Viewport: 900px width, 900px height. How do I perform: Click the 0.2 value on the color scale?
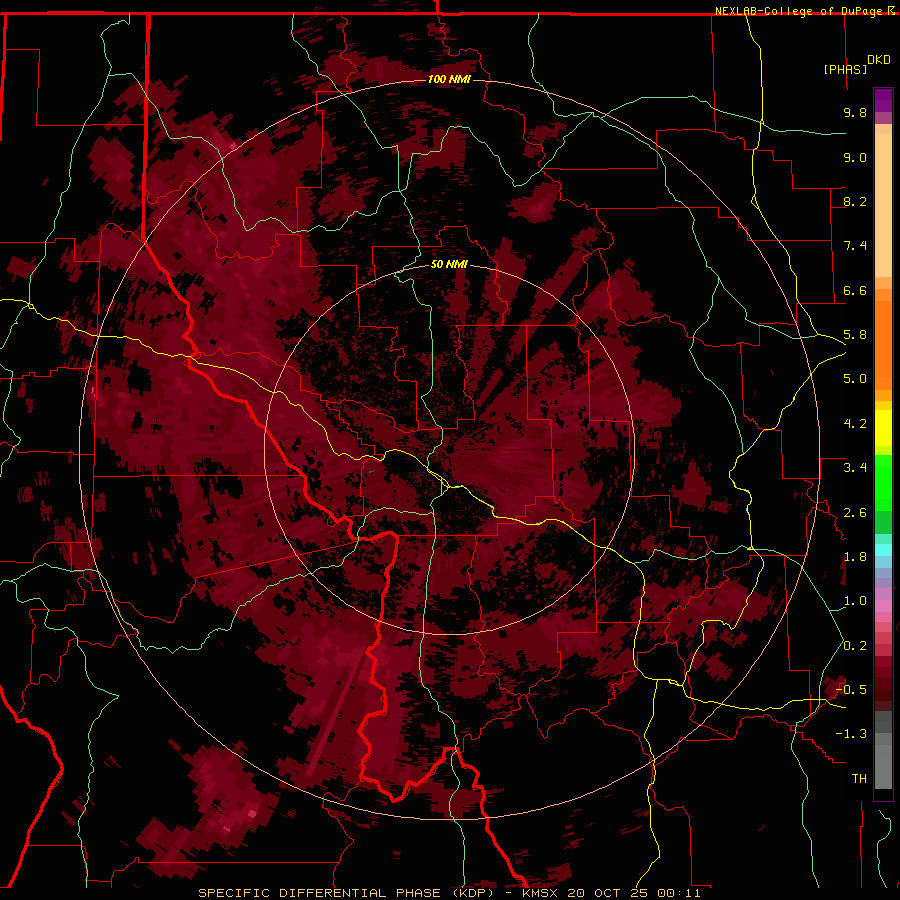[855, 646]
